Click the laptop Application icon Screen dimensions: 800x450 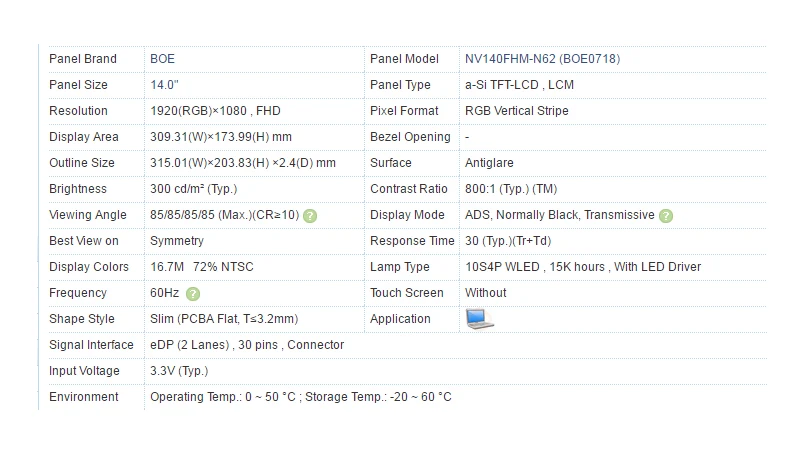(x=480, y=319)
